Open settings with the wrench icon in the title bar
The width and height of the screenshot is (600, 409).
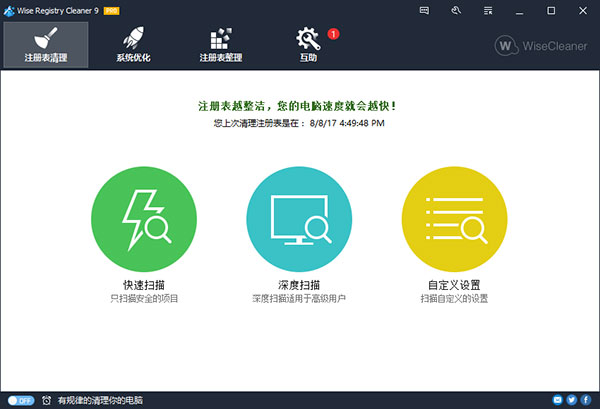click(x=456, y=10)
